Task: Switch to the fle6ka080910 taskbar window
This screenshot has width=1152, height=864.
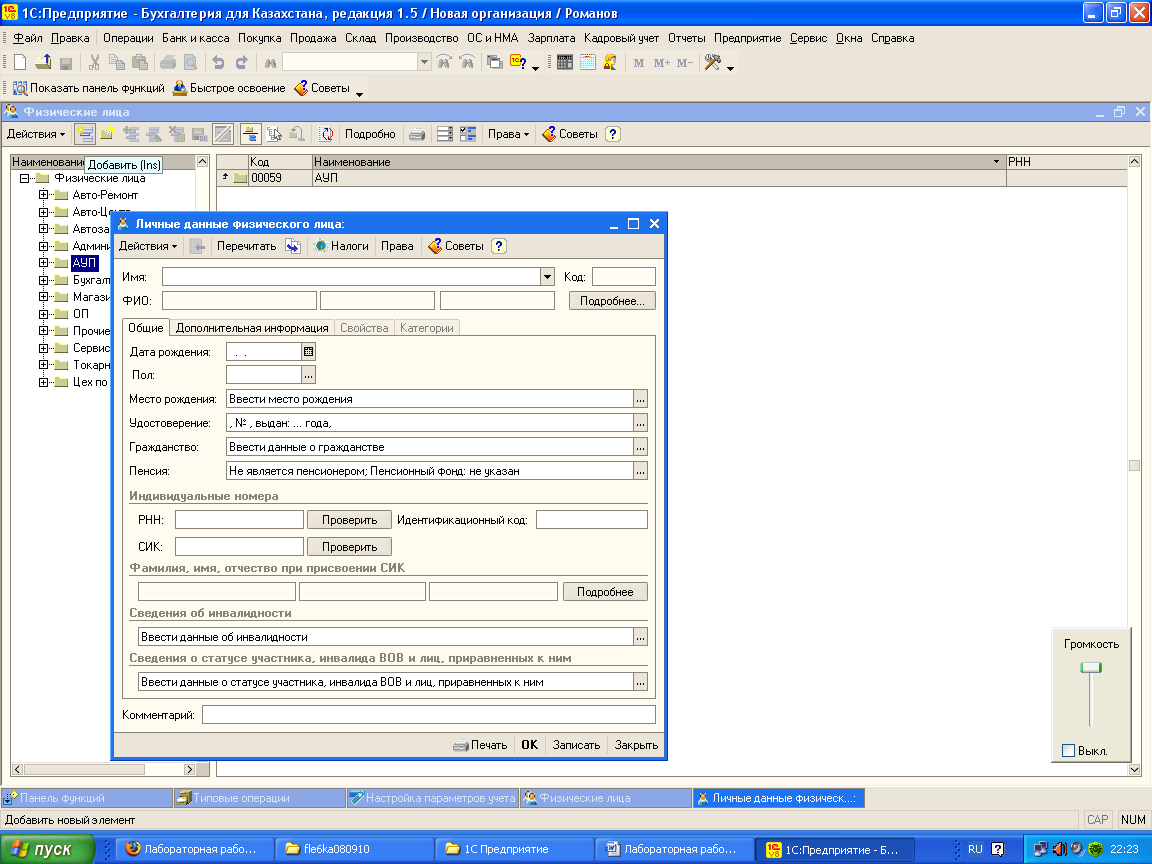Action: coord(355,849)
